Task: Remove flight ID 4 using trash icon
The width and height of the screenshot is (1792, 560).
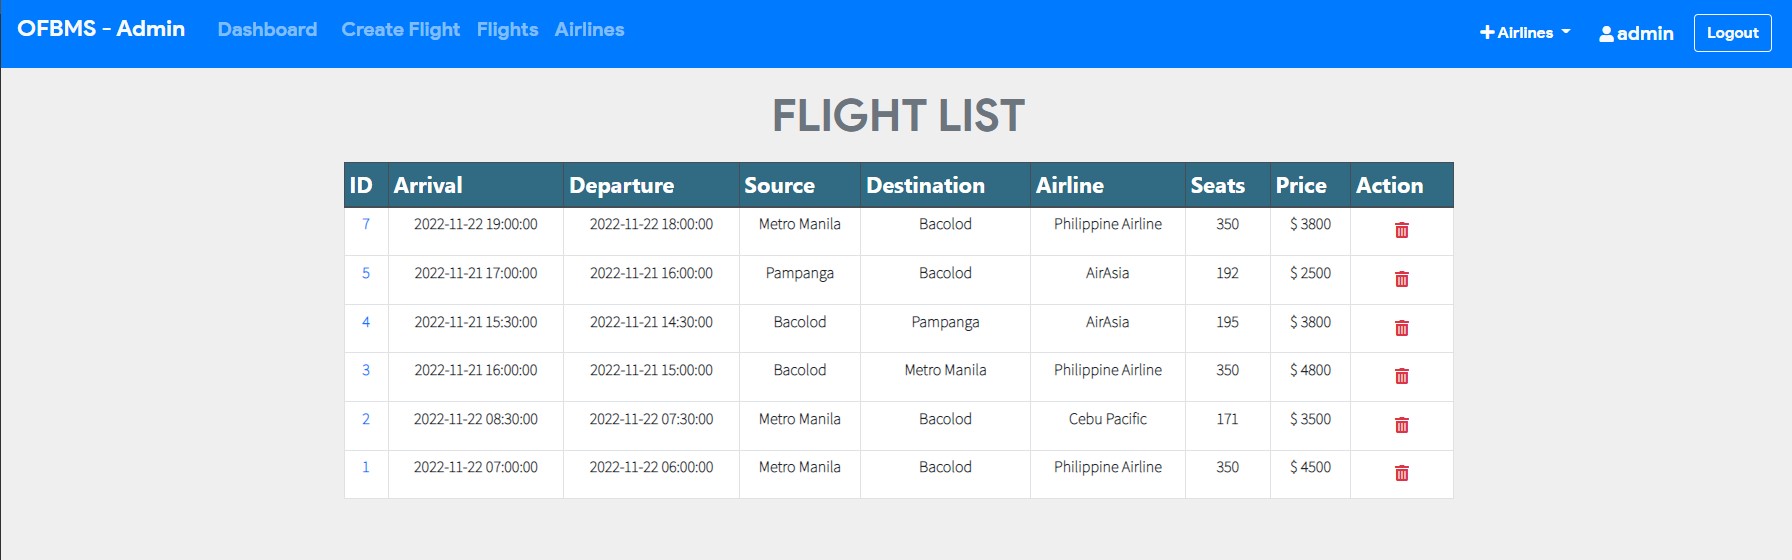Action: point(1401,328)
